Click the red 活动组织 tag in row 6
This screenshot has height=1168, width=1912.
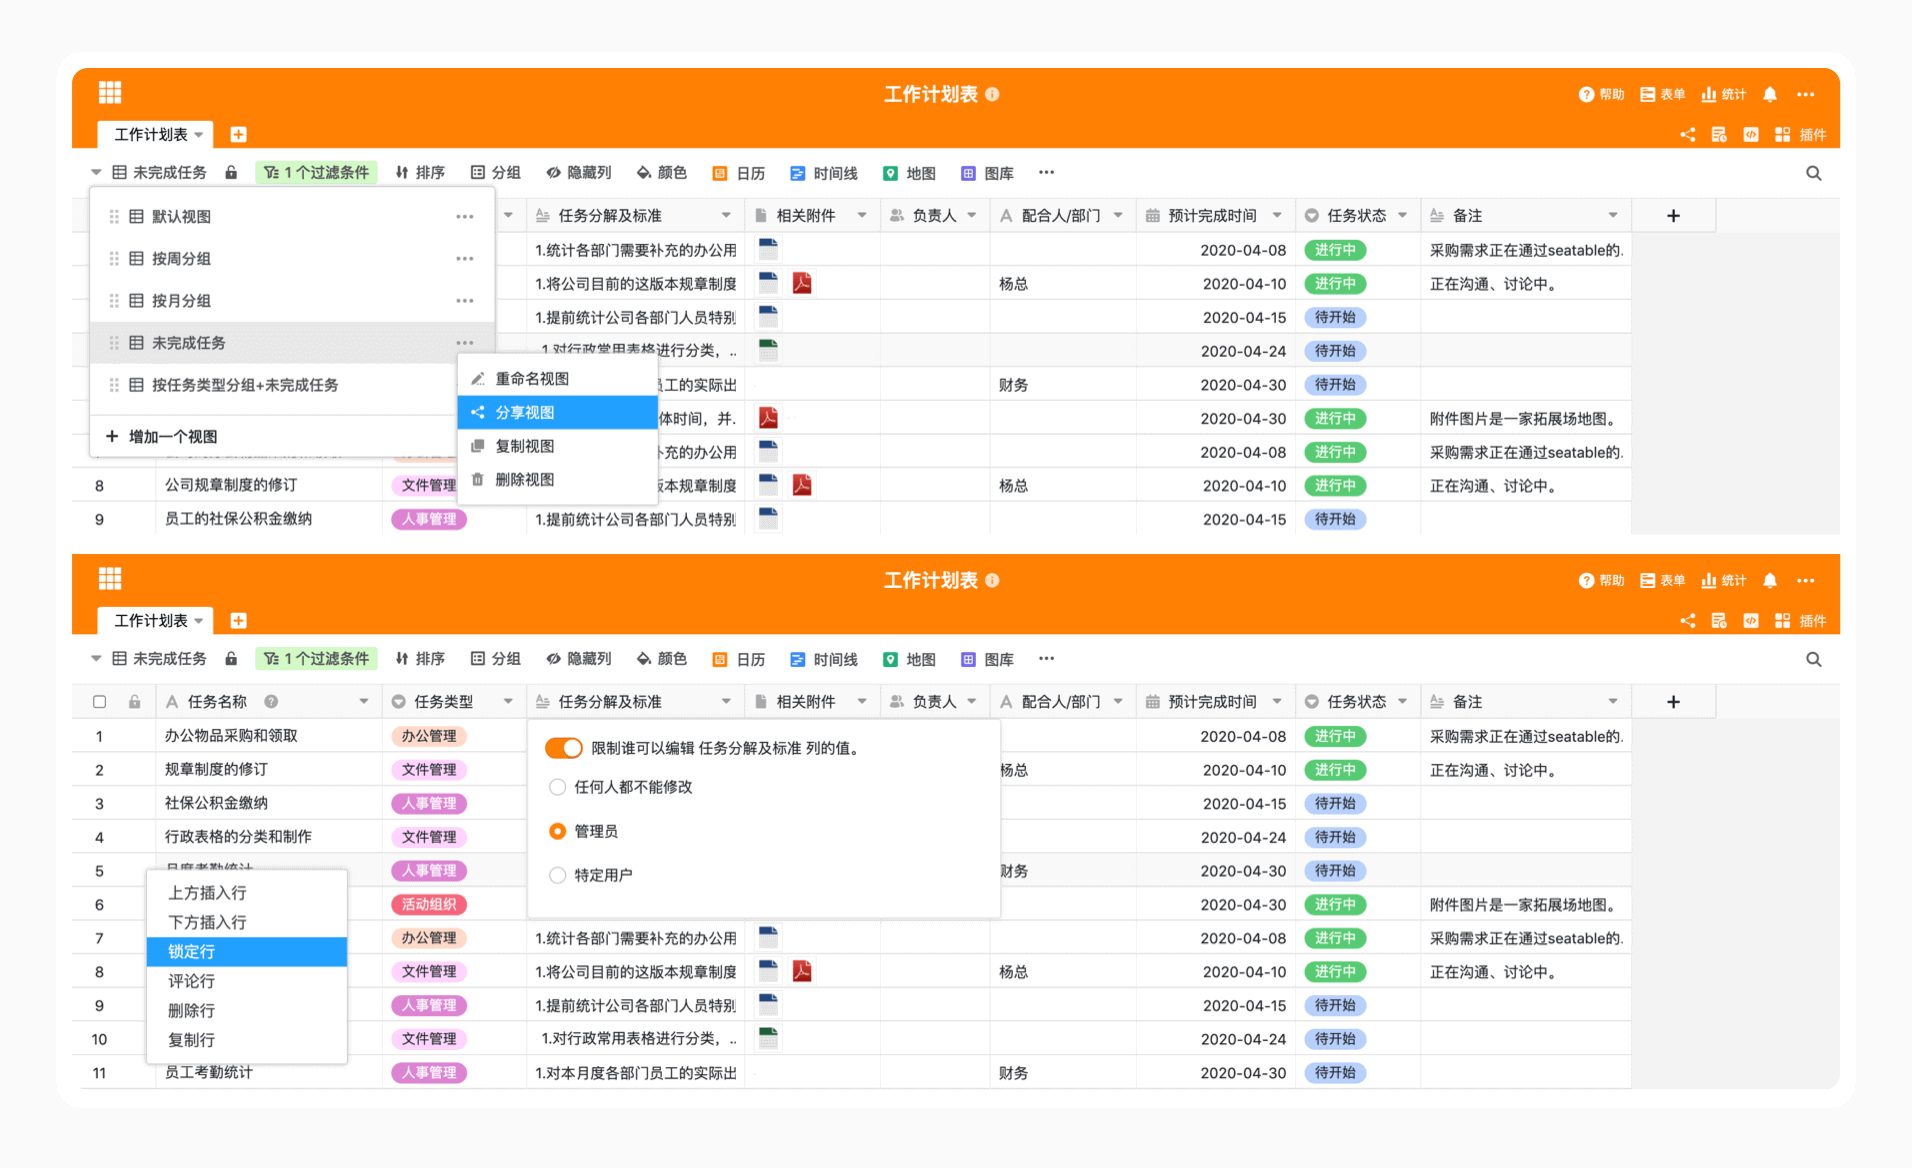tap(429, 904)
